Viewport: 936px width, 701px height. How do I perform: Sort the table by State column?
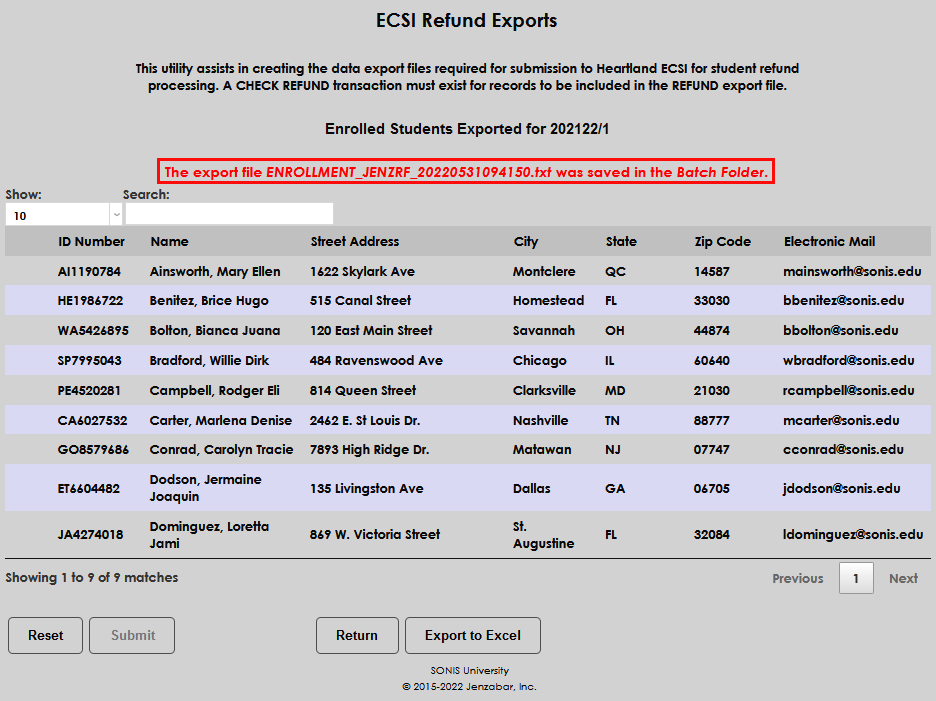point(621,241)
